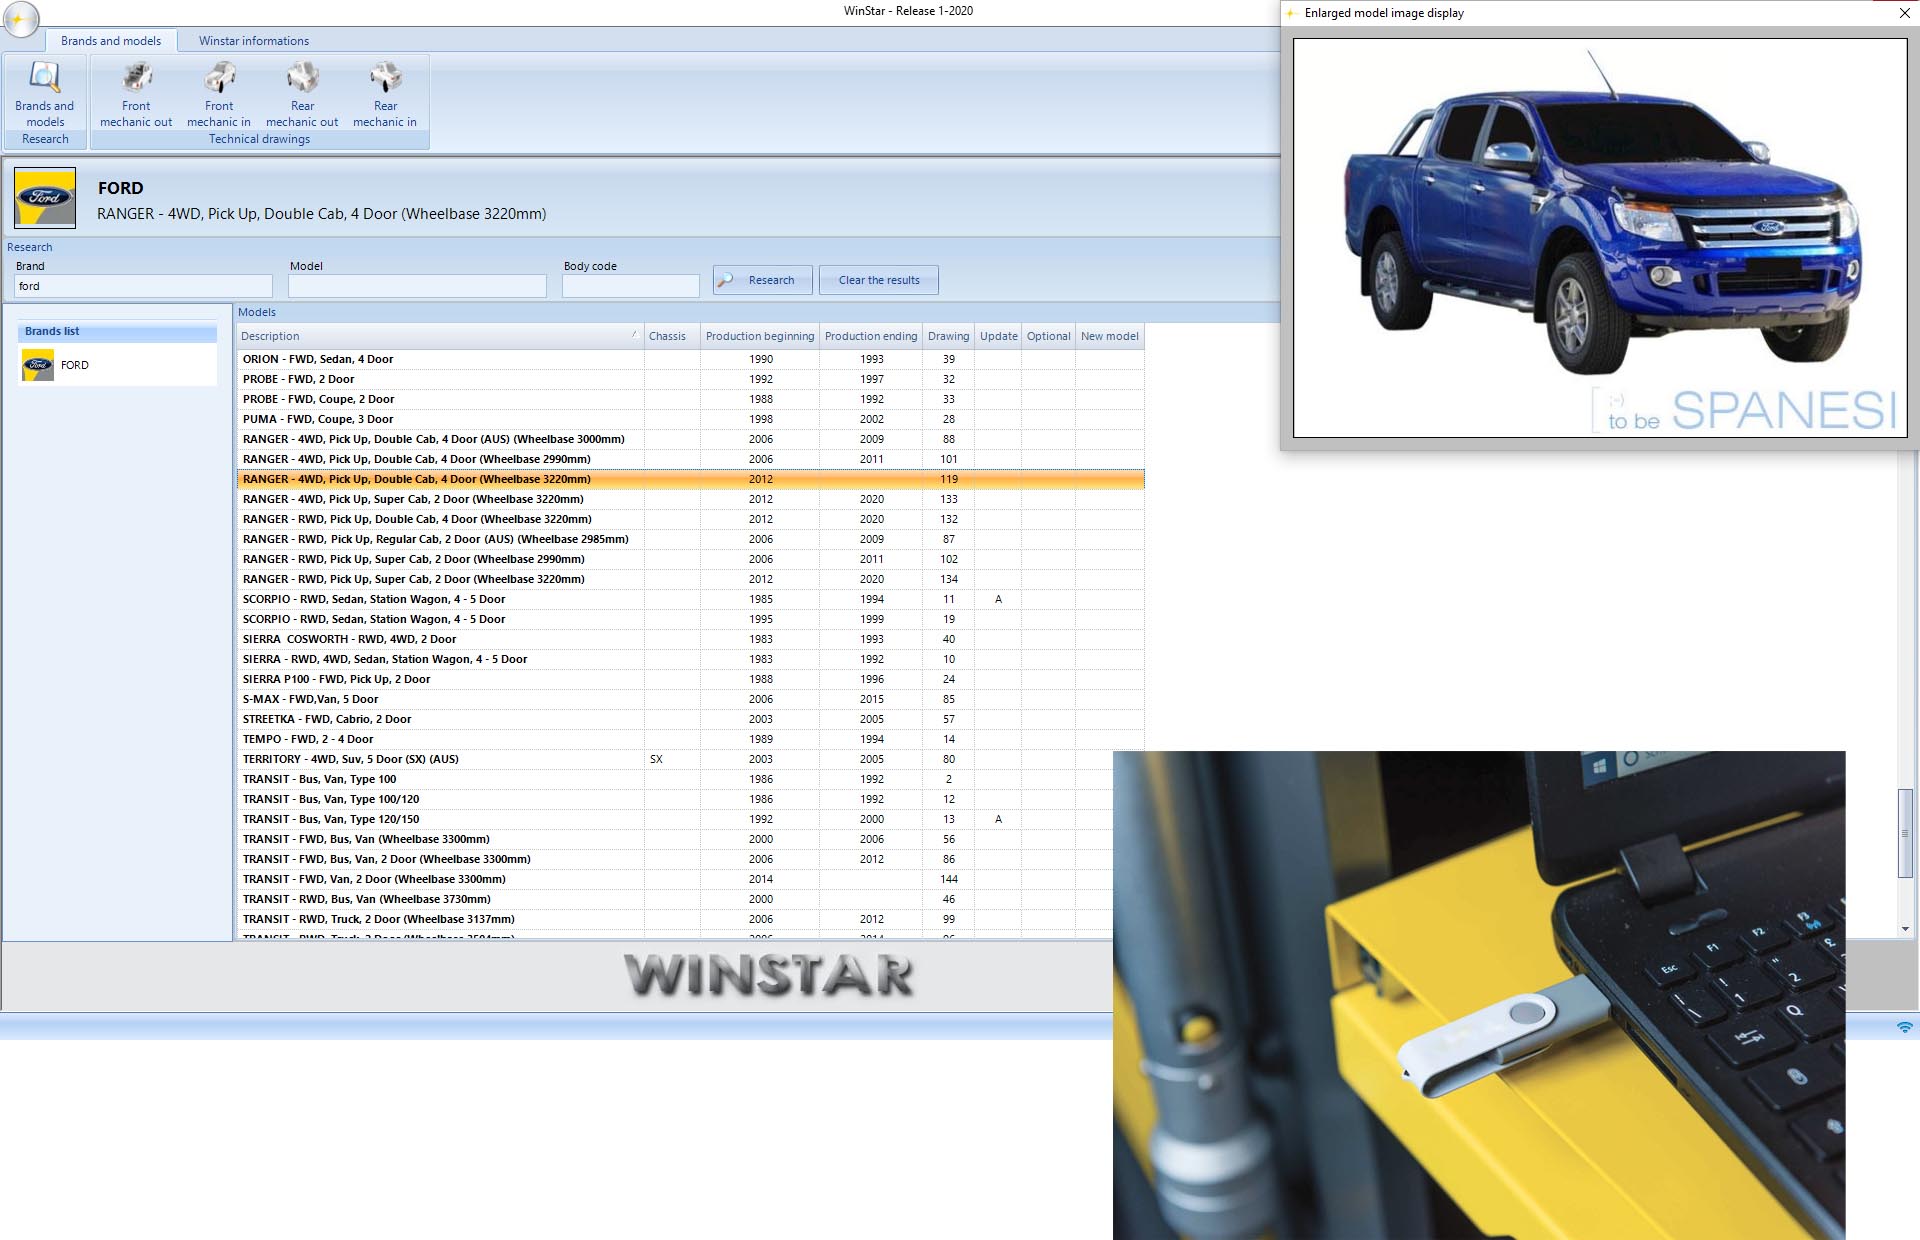The width and height of the screenshot is (1920, 1240).
Task: Click the scrollbar down arrow
Action: 1905,929
